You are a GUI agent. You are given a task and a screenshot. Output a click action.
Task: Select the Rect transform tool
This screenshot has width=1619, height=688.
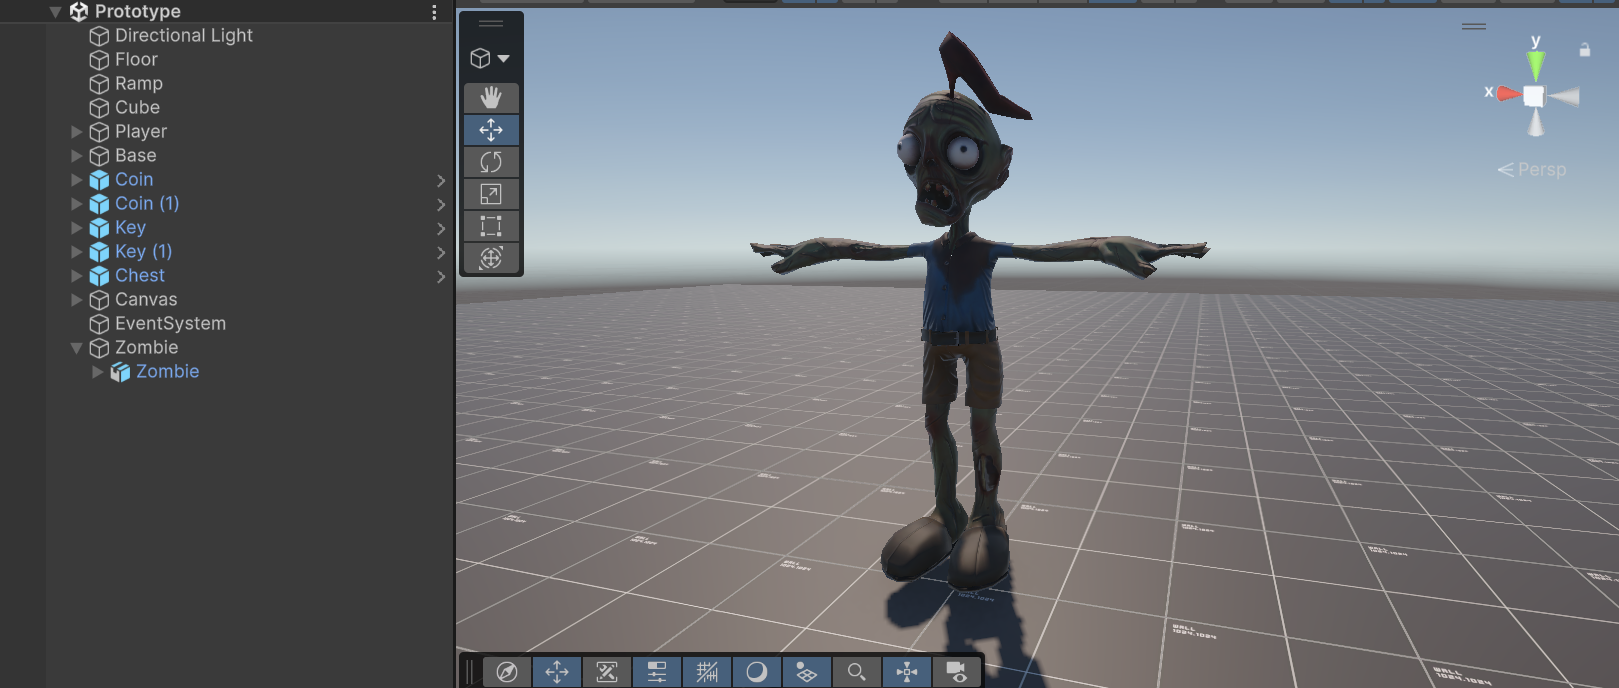point(491,226)
